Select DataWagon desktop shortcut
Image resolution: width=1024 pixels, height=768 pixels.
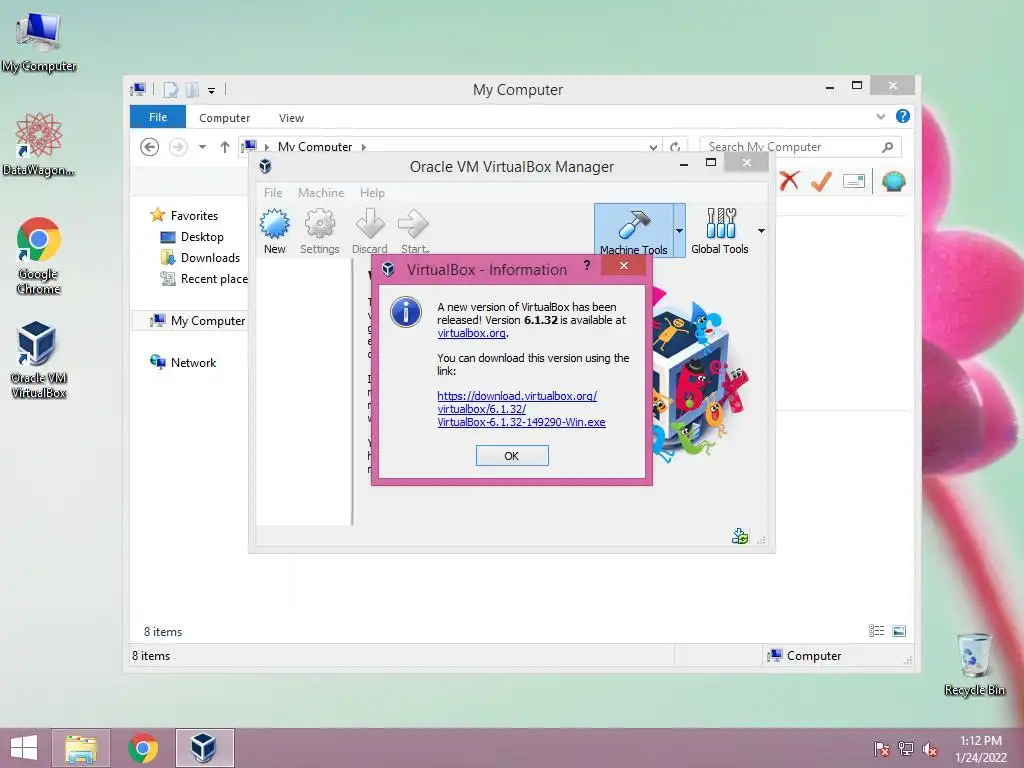pyautogui.click(x=39, y=145)
